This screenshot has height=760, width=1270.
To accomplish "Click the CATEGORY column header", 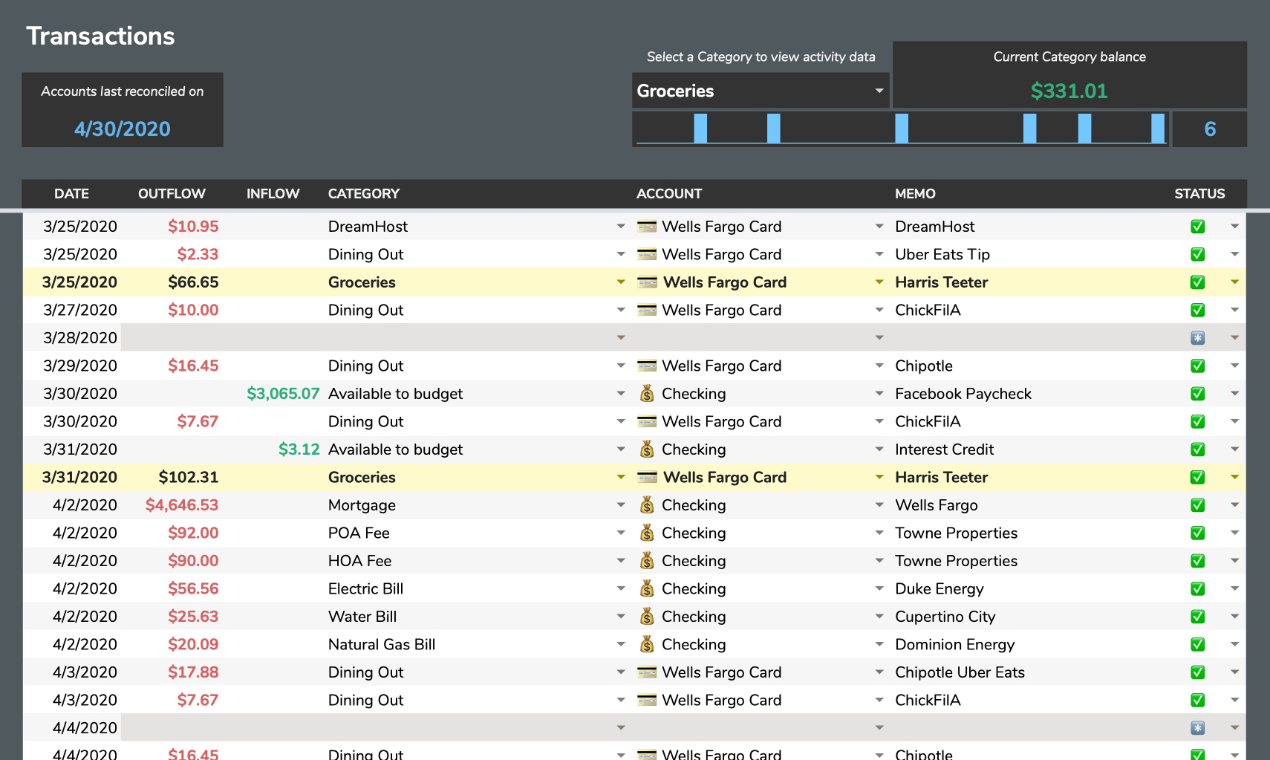I will pyautogui.click(x=364, y=194).
